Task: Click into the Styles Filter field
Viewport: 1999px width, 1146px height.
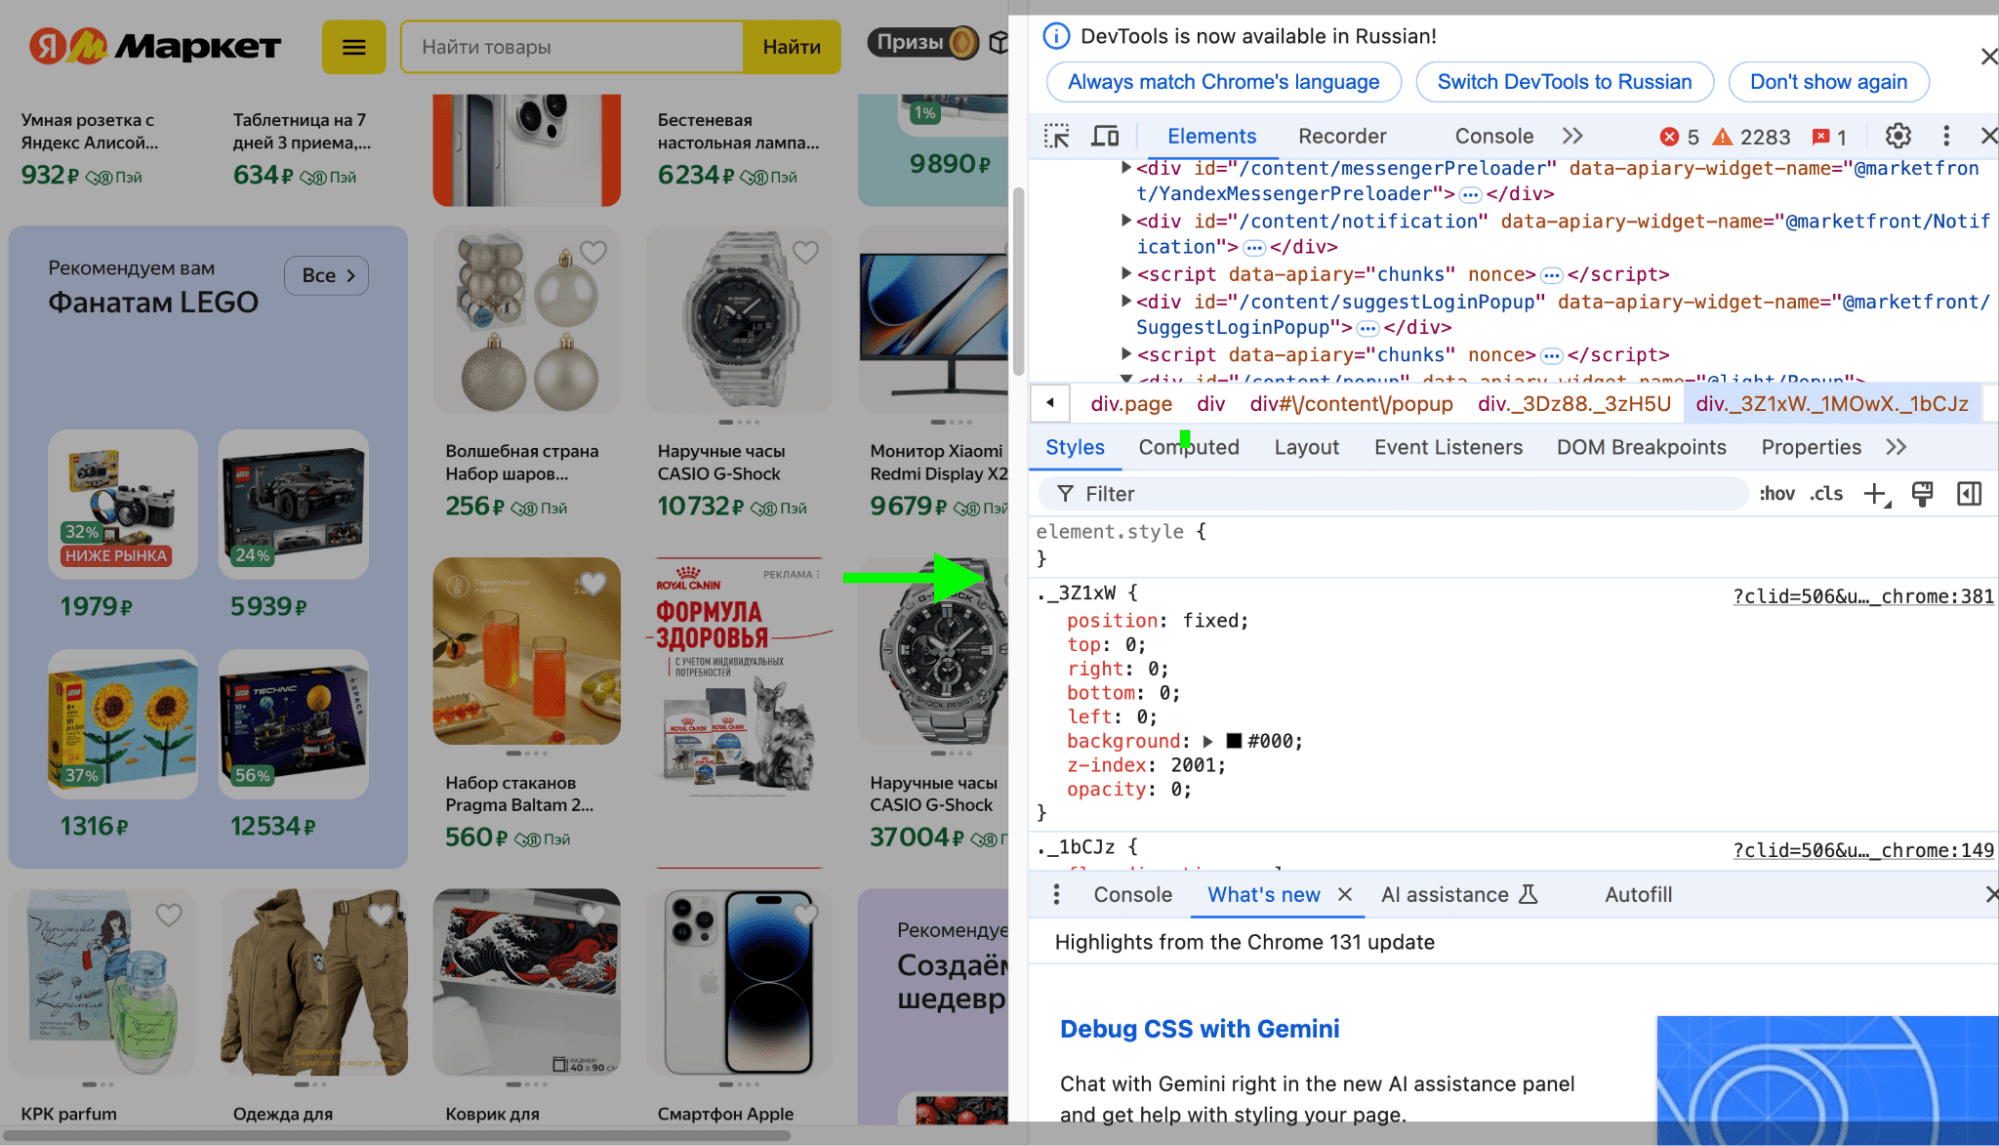Action: point(1392,494)
